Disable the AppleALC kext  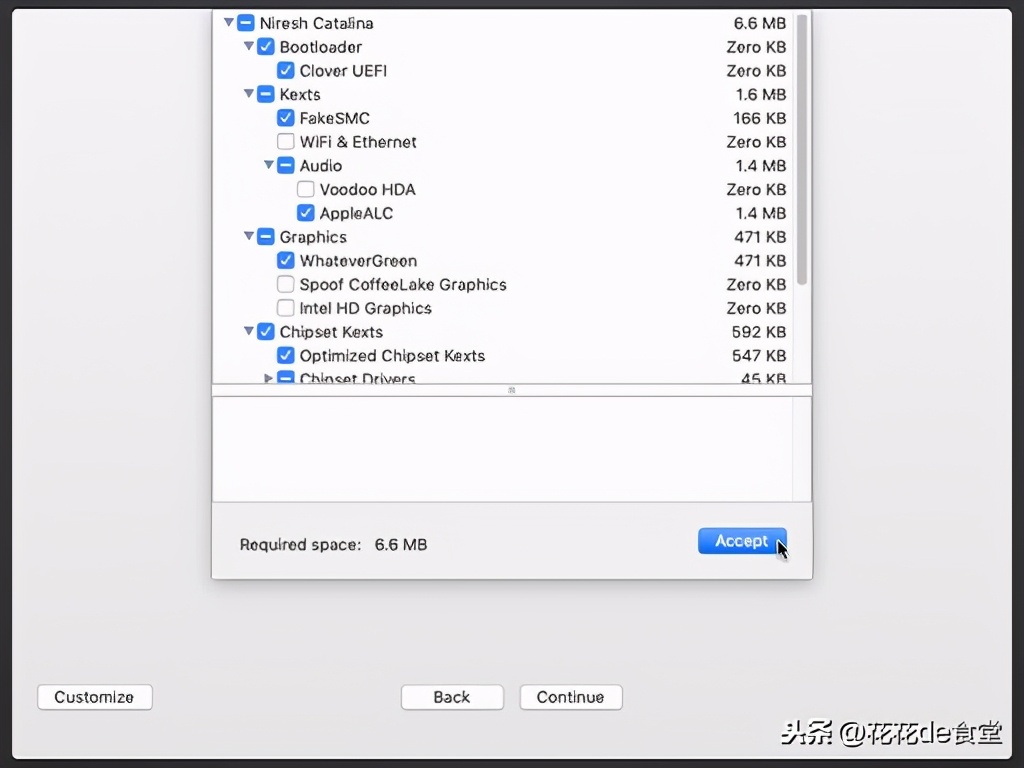(306, 213)
